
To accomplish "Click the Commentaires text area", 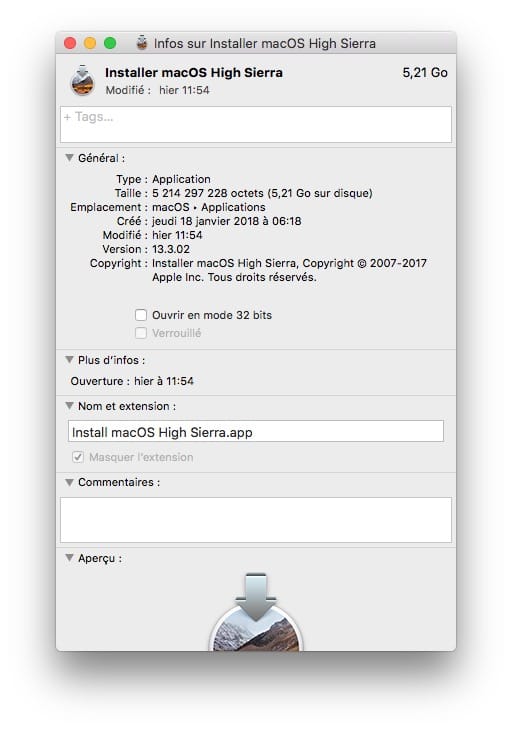I will click(256, 519).
